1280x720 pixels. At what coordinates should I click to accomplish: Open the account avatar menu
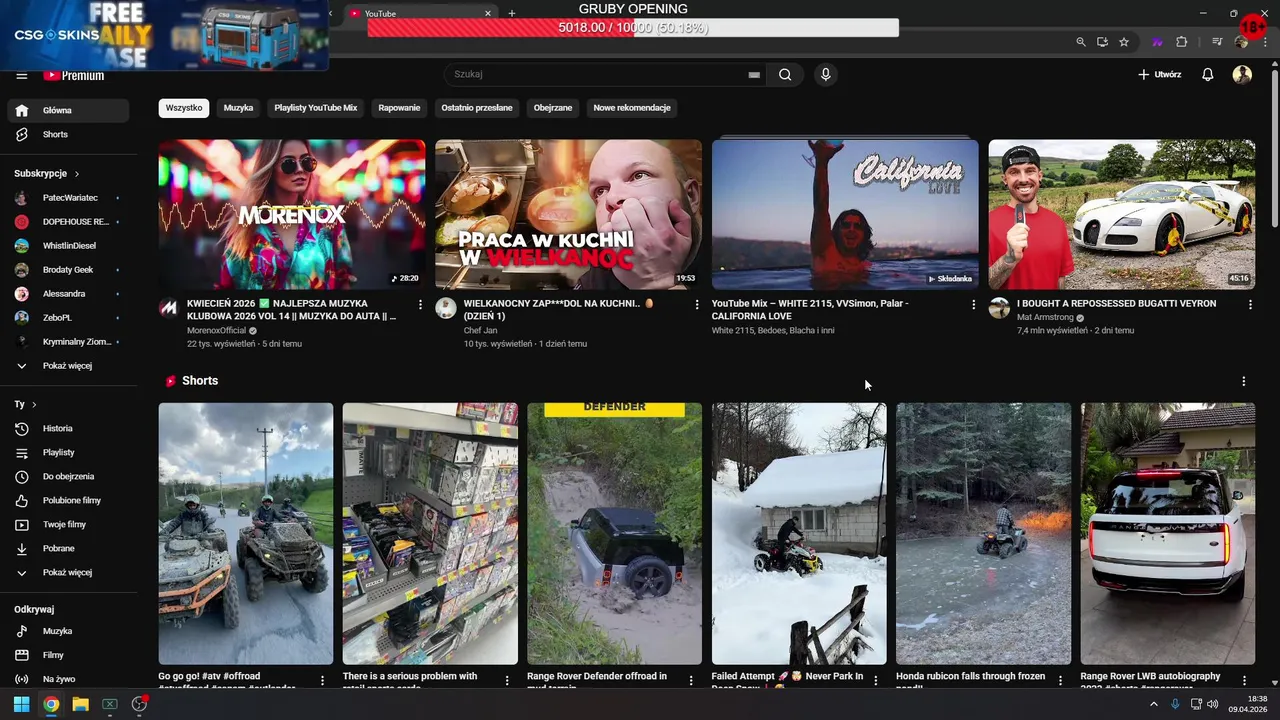[1242, 74]
